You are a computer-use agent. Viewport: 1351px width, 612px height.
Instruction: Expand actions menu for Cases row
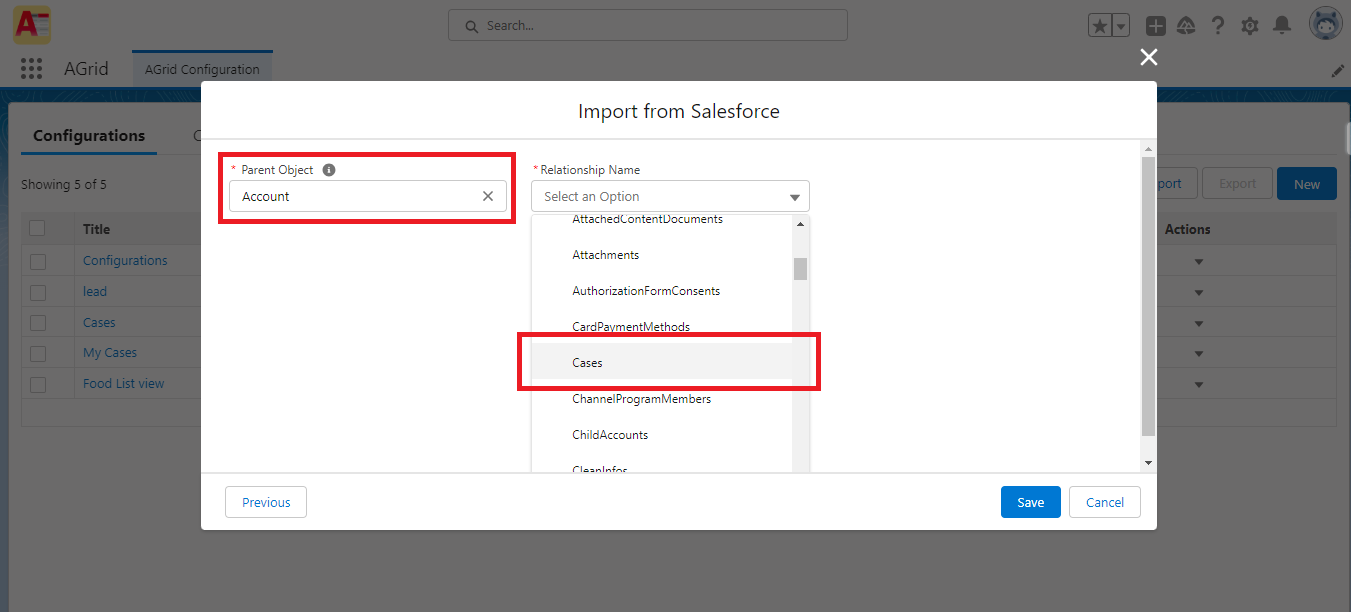(1199, 324)
